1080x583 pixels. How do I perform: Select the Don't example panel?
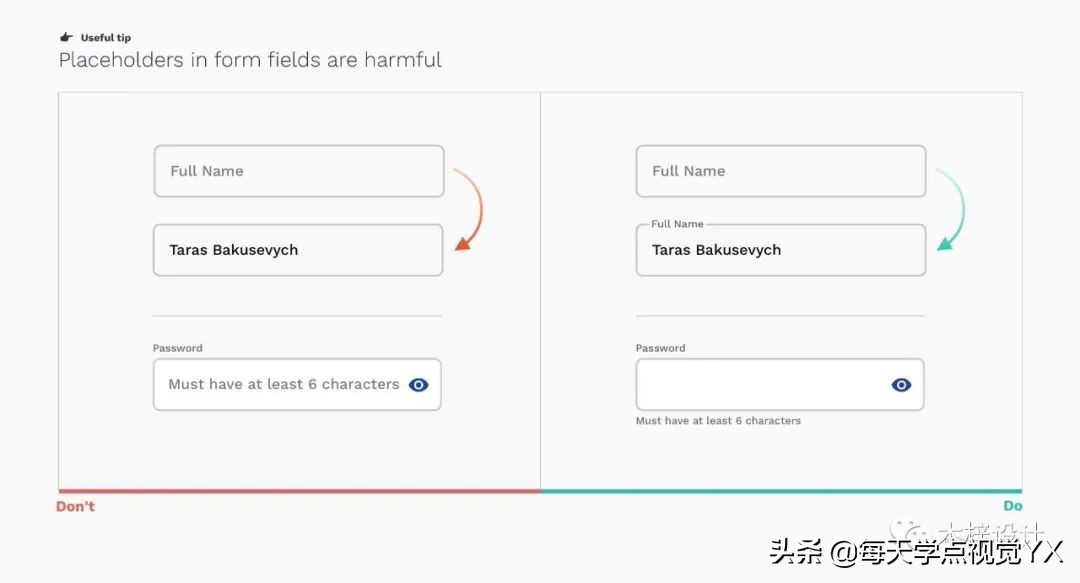click(x=300, y=290)
